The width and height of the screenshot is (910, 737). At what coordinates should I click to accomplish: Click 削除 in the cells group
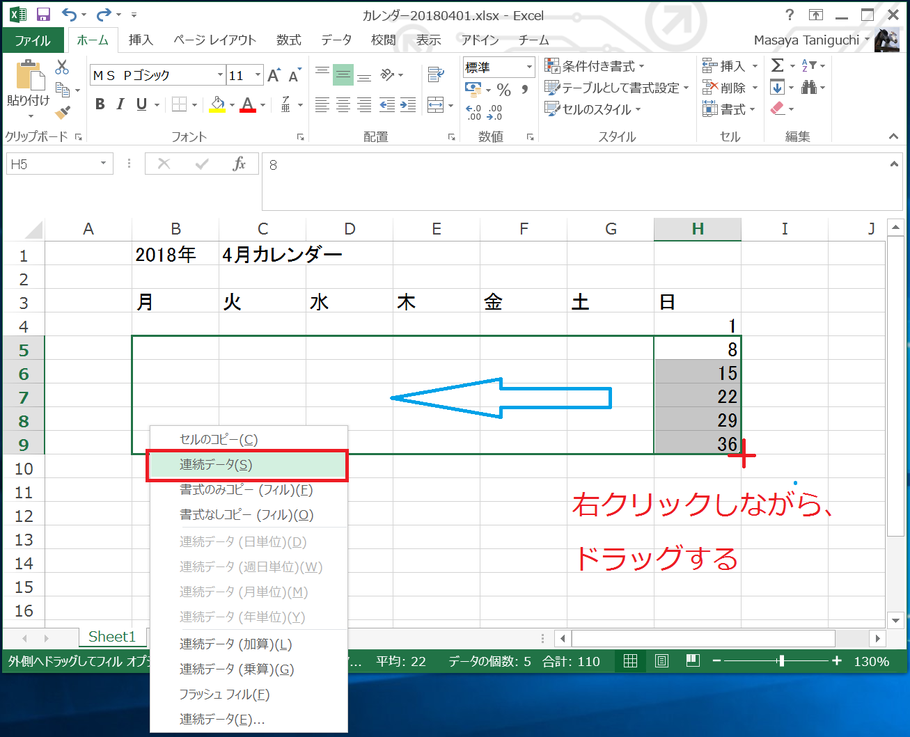[x=730, y=88]
